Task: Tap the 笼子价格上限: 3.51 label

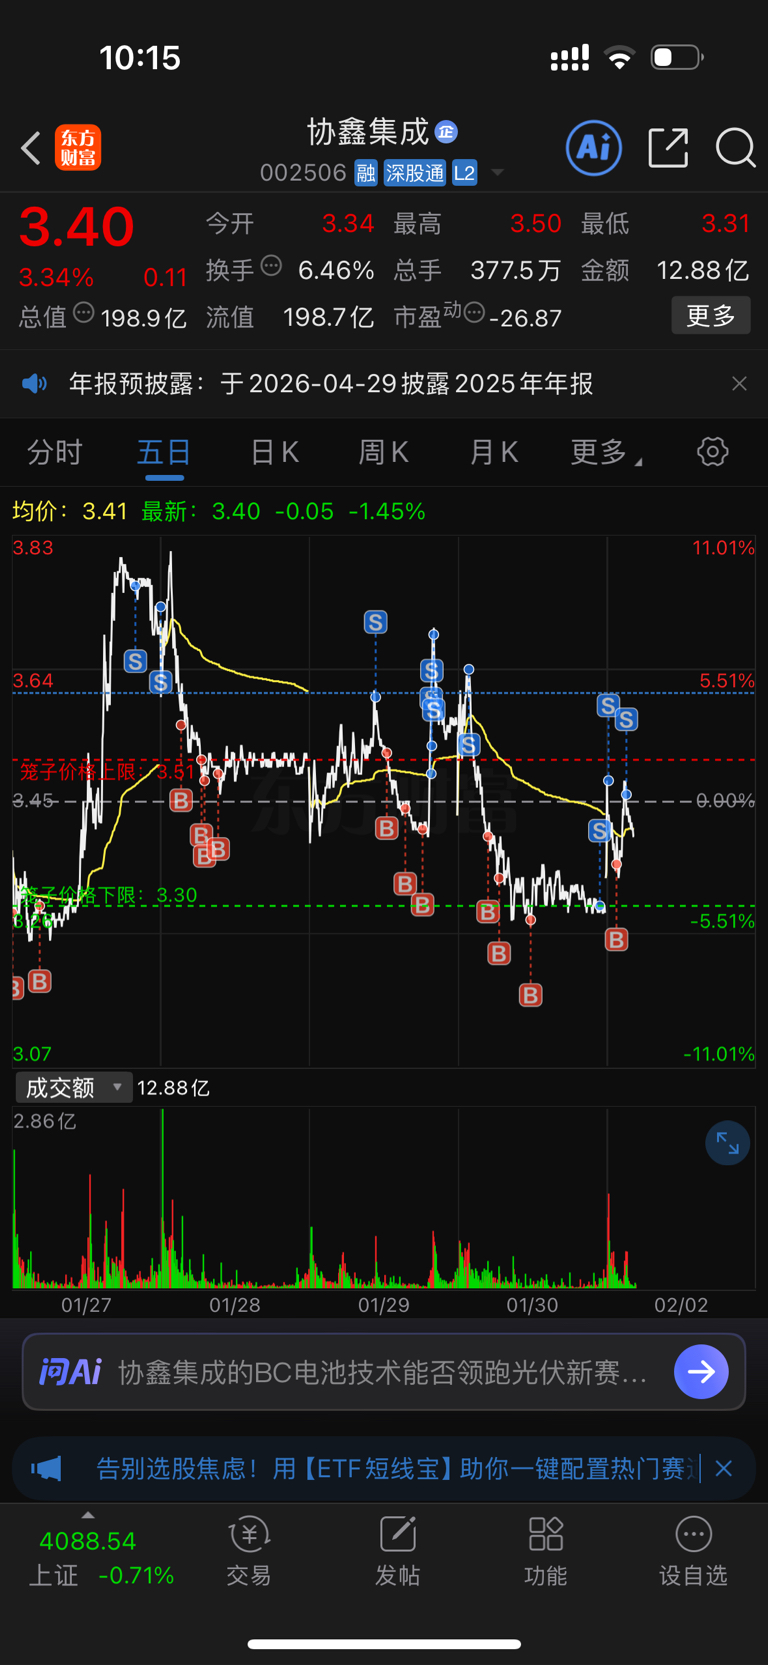Action: 108,771
